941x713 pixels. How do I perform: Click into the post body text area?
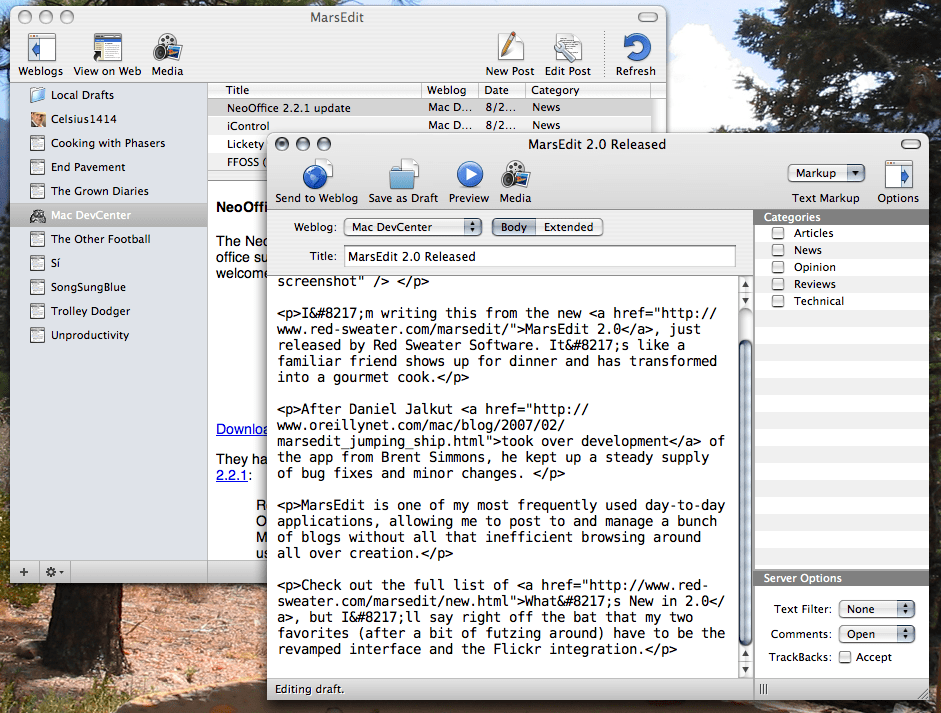click(503, 477)
